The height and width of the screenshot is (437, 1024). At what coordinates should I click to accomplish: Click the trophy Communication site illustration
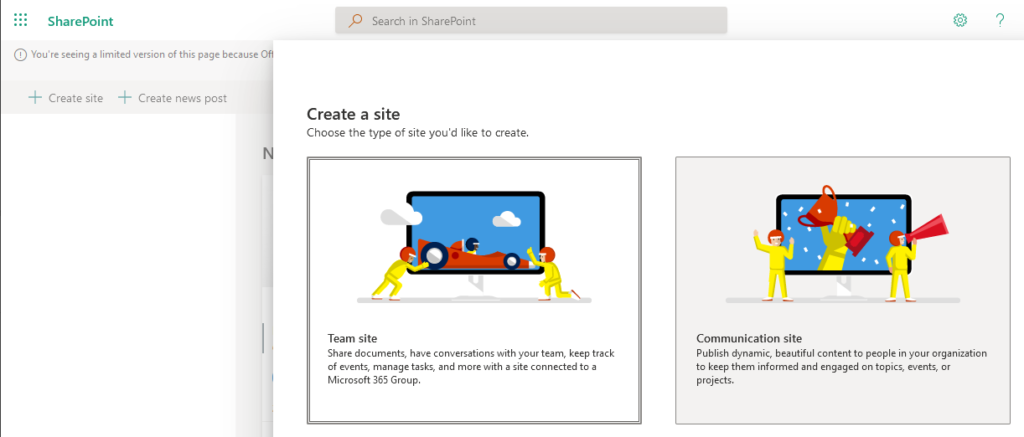tap(843, 244)
